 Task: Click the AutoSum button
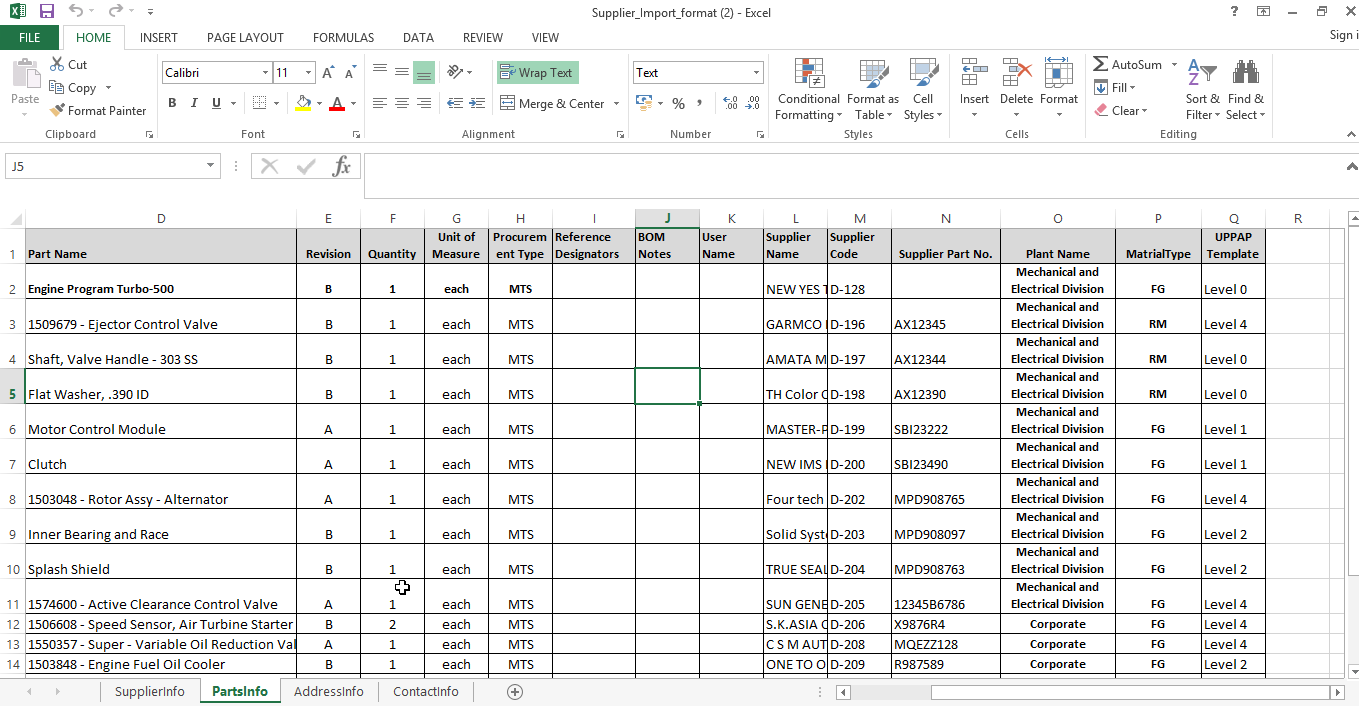(x=1128, y=64)
